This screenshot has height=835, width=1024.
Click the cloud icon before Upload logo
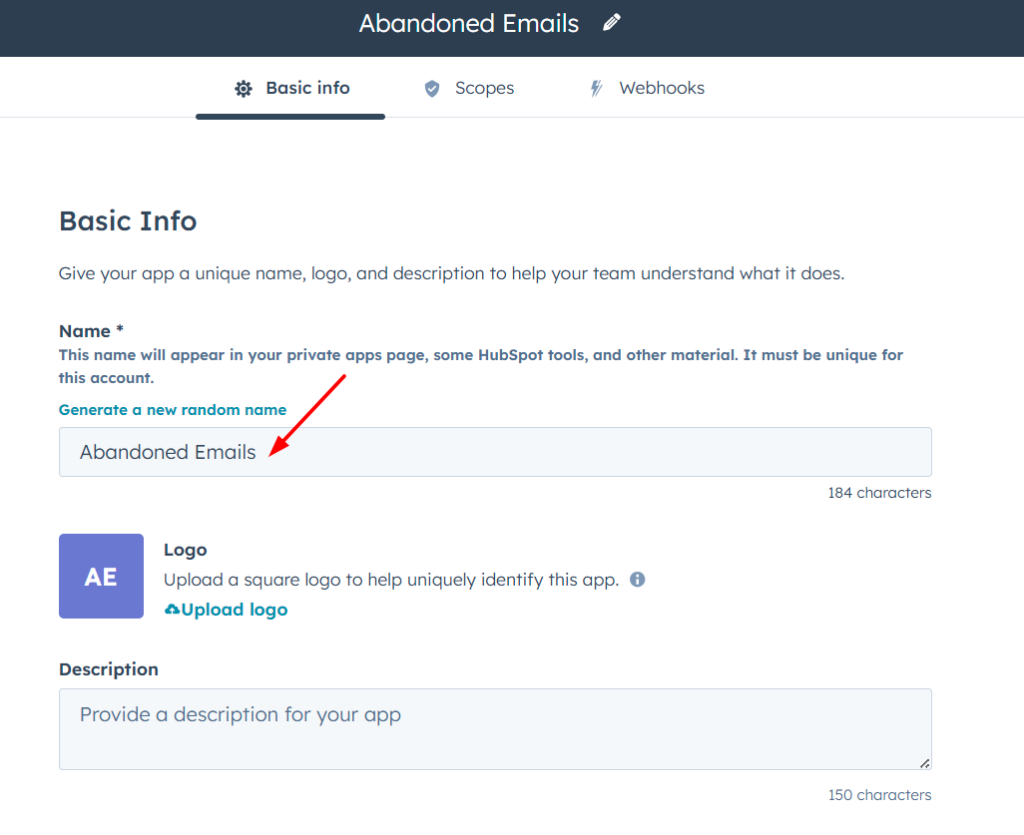pos(172,609)
